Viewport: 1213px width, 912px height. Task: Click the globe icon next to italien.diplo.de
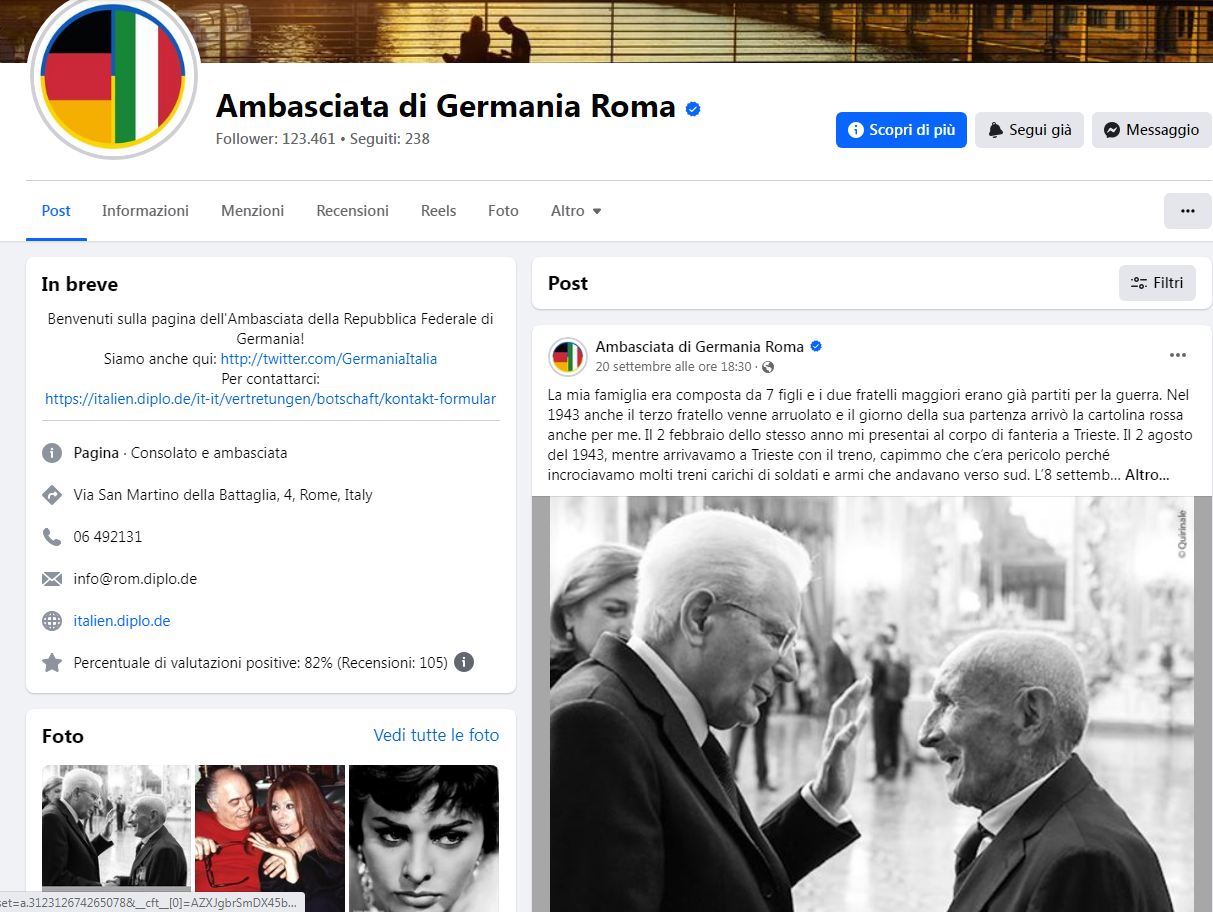pos(52,621)
